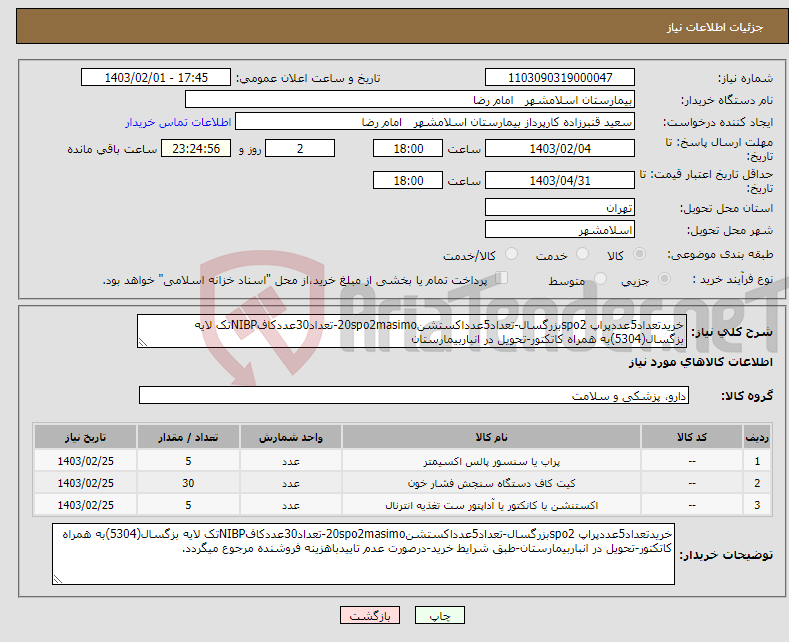Click row number 3 in the items table
The width and height of the screenshot is (789, 642).
757,505
